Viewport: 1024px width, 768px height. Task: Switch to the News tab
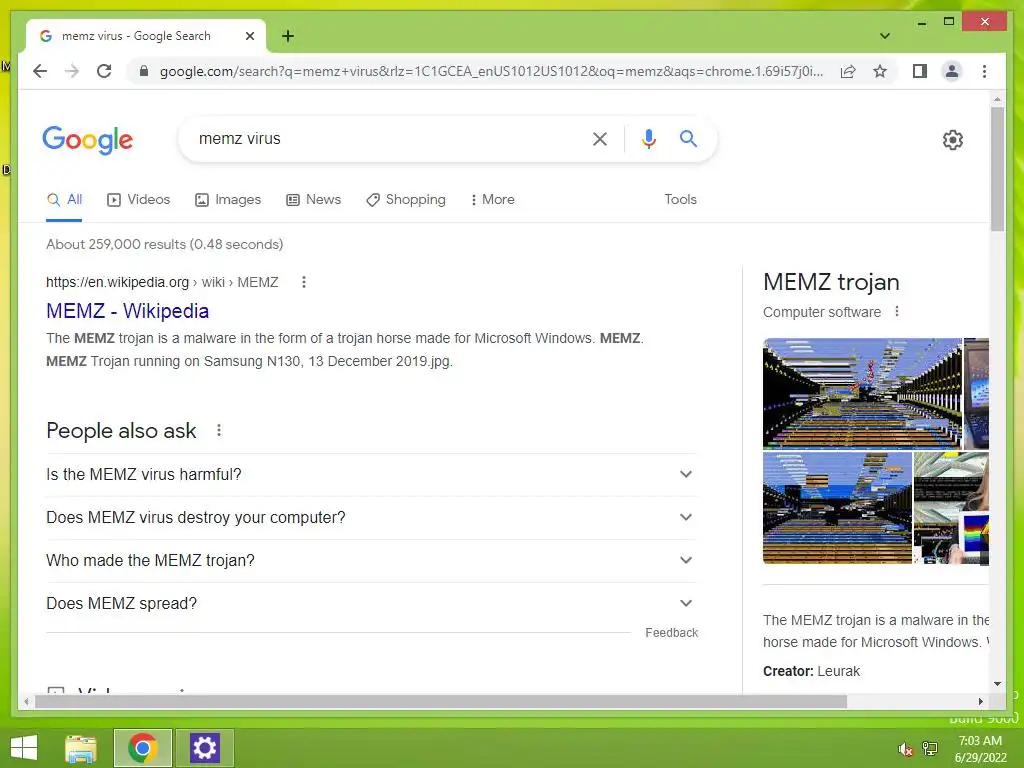(313, 200)
